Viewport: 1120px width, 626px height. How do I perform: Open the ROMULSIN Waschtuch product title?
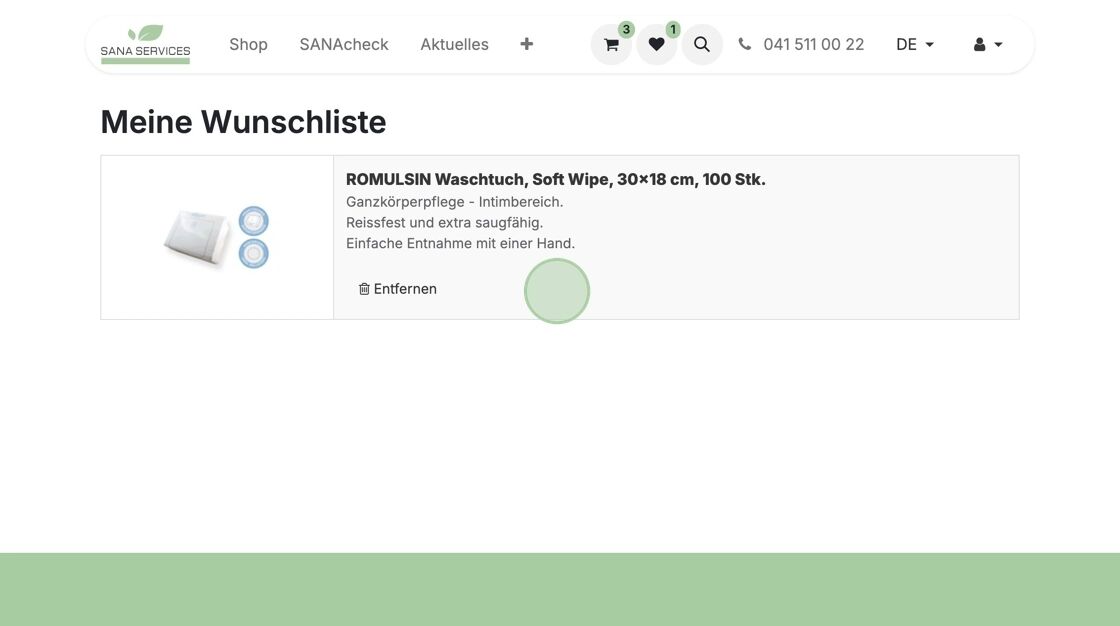pos(556,179)
